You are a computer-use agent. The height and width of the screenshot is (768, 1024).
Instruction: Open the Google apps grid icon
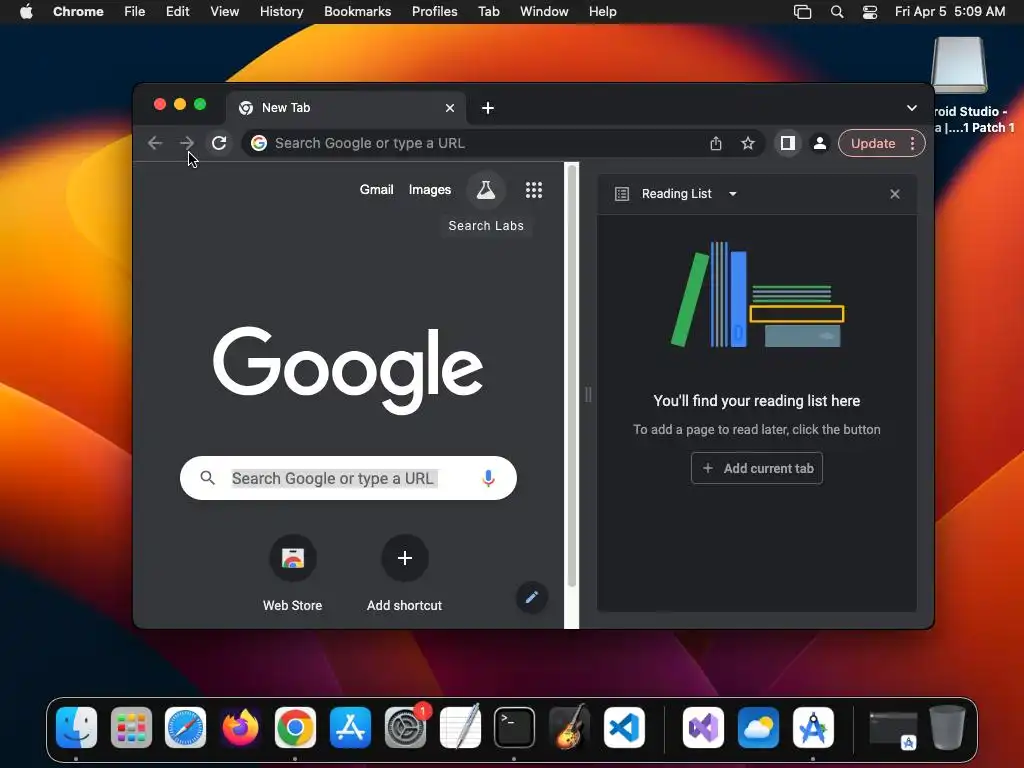coord(534,190)
